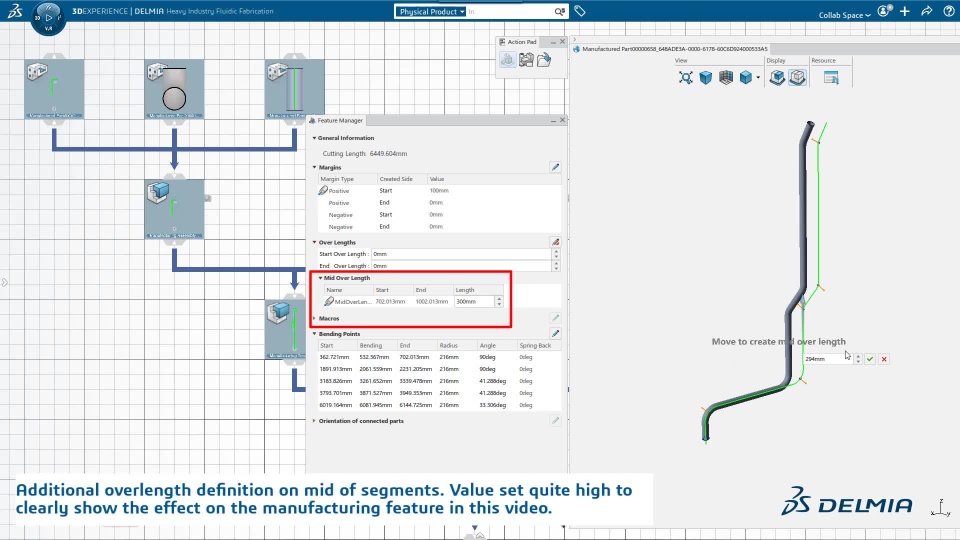960x540 pixels.
Task: Click the Dassault Systemes 3DS logo
Action: point(15,11)
